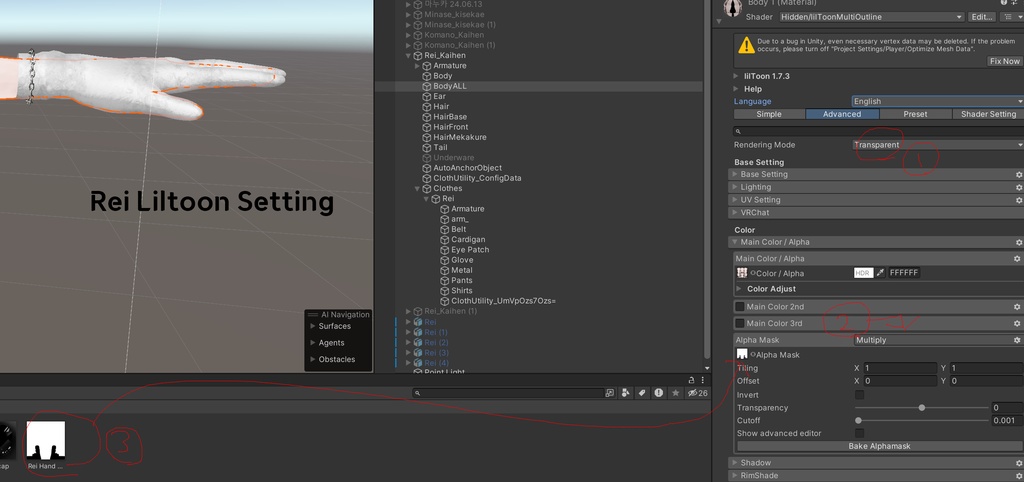1024x482 pixels.
Task: Click the lilToon property search field
Action: 878,131
